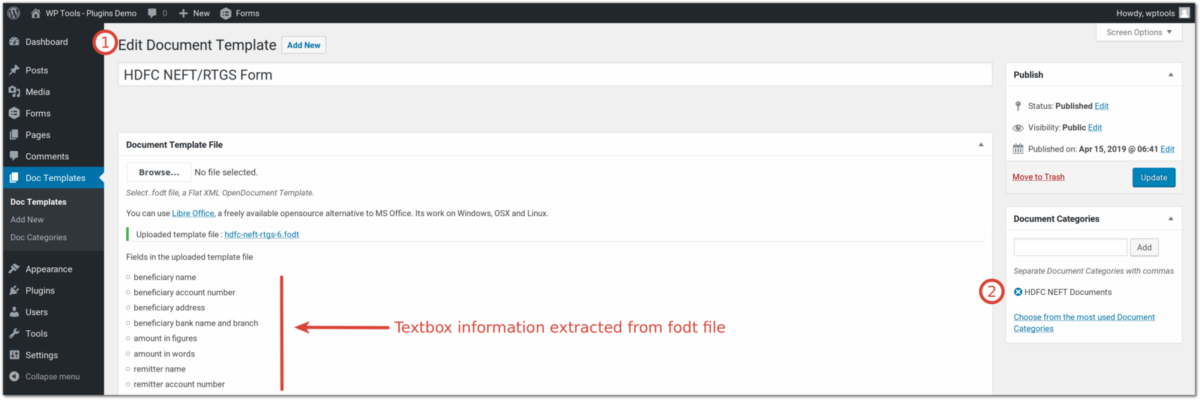Open the Dashboard sidebar item
This screenshot has width=1200, height=400.
[x=50, y=42]
